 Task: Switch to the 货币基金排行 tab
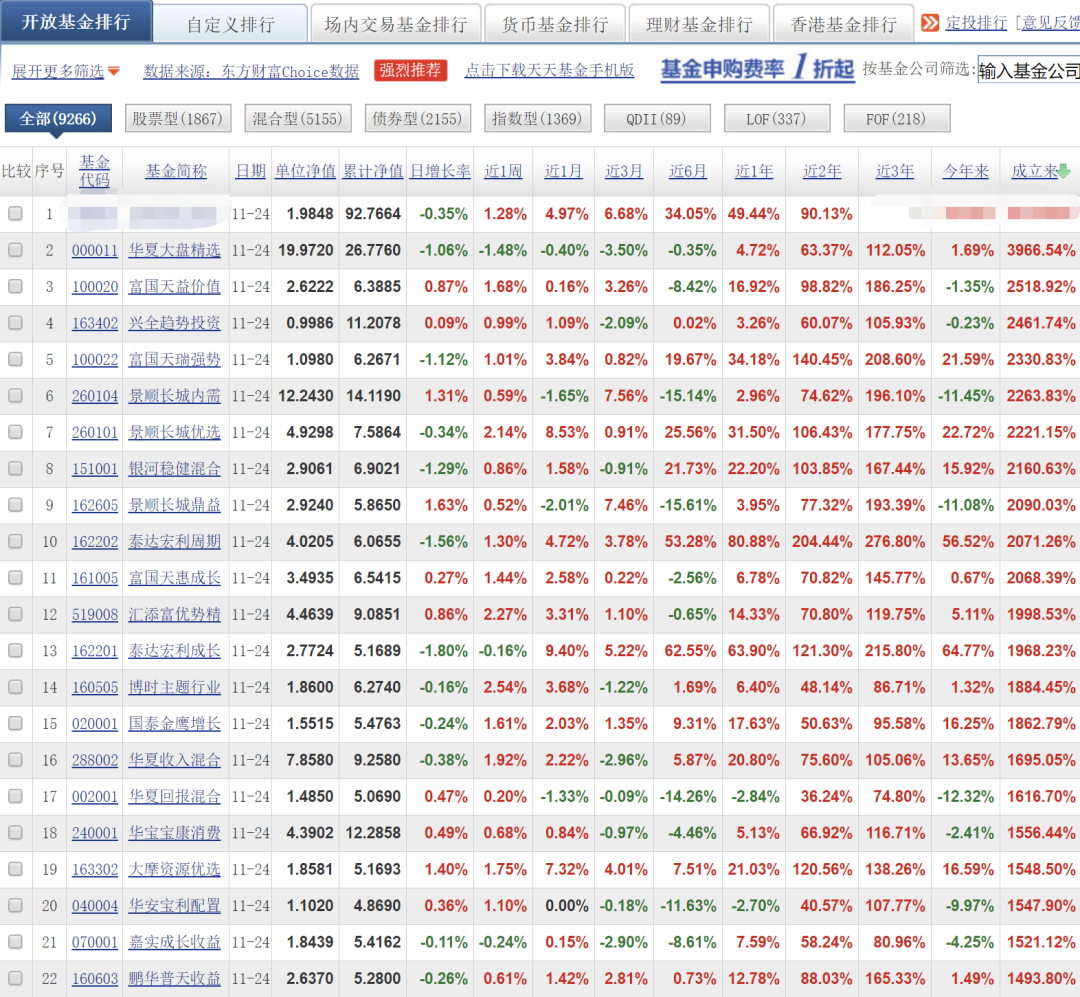pos(555,24)
